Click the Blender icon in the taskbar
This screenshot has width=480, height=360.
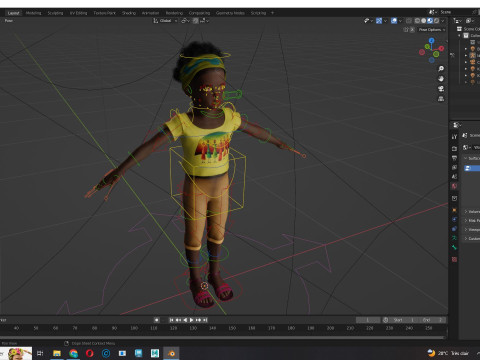pos(171,353)
